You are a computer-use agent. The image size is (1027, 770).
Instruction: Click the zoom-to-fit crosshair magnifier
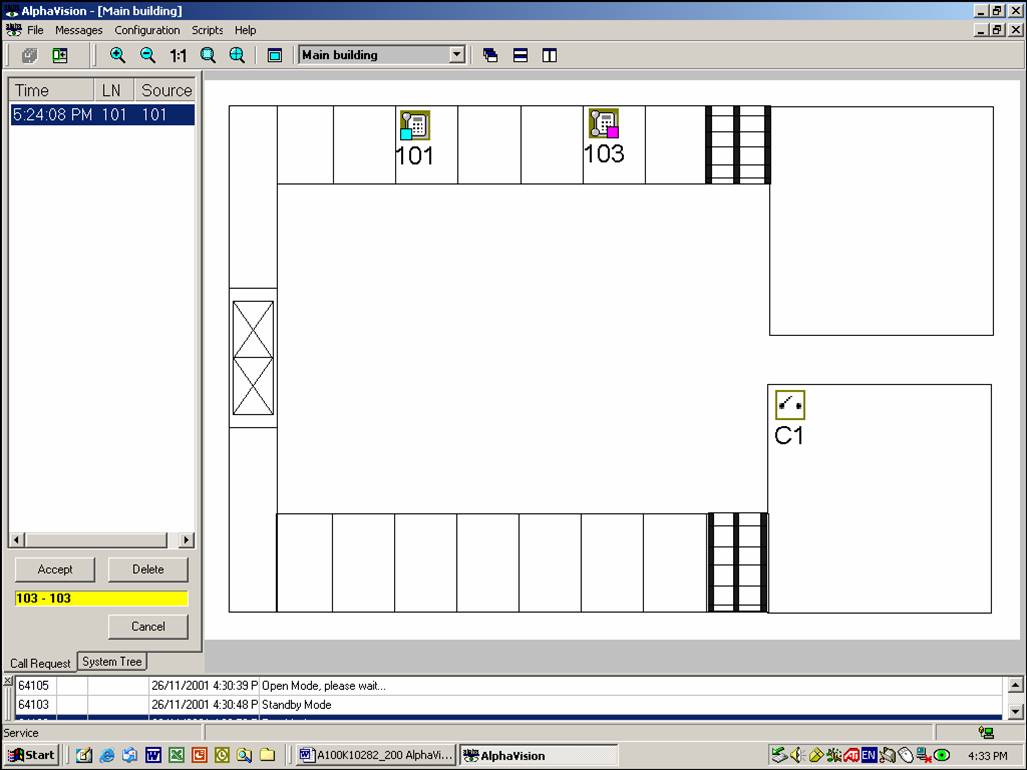(x=237, y=56)
